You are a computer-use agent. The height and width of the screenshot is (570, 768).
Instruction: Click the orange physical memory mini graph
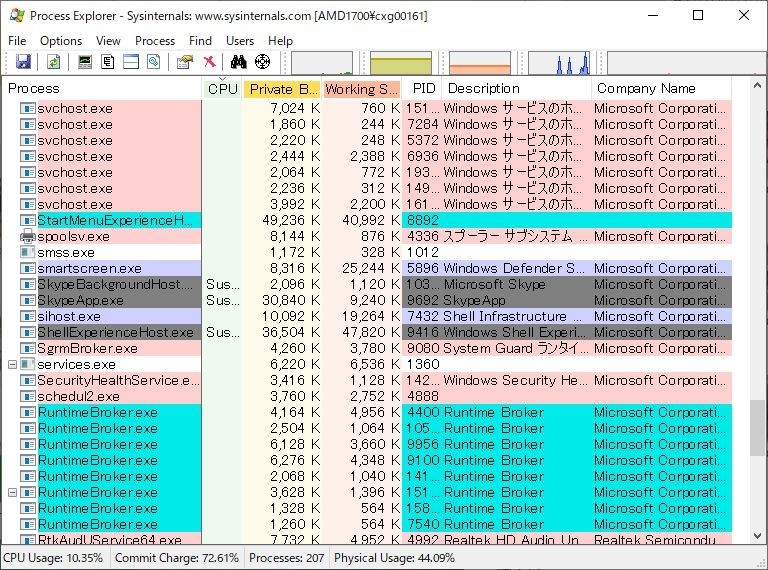480,63
